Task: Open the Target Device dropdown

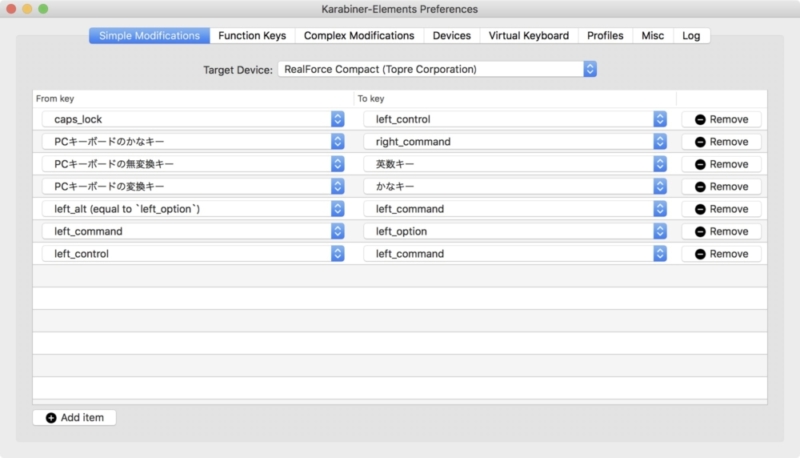Action: (x=437, y=69)
